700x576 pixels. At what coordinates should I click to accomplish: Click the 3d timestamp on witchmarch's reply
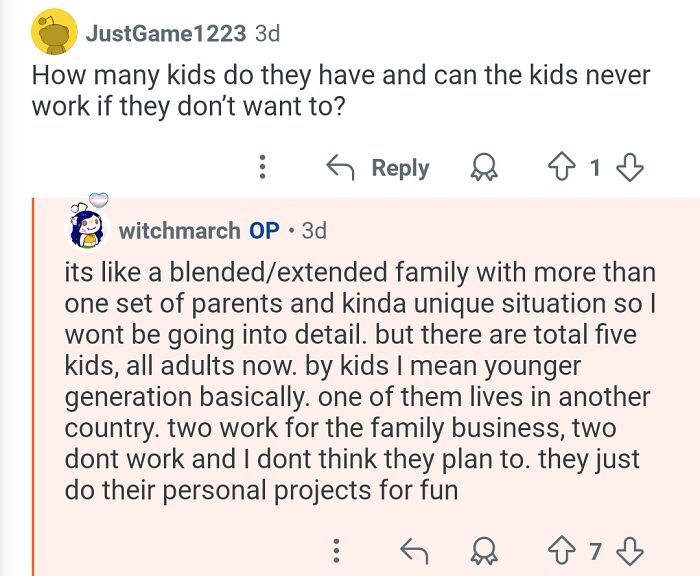[314, 230]
